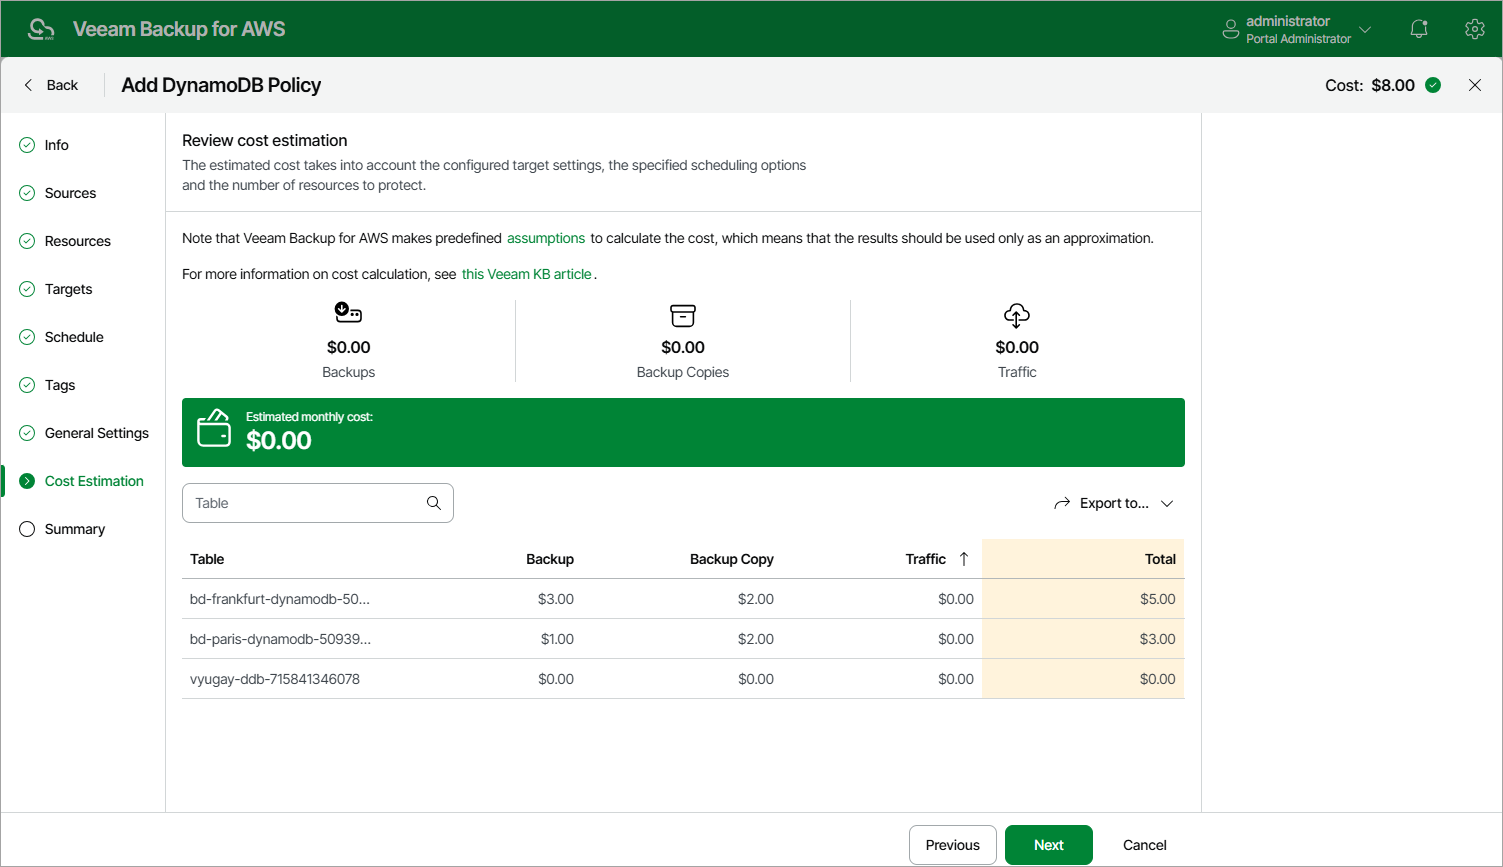Click the Targets step checkmark icon

pos(27,289)
